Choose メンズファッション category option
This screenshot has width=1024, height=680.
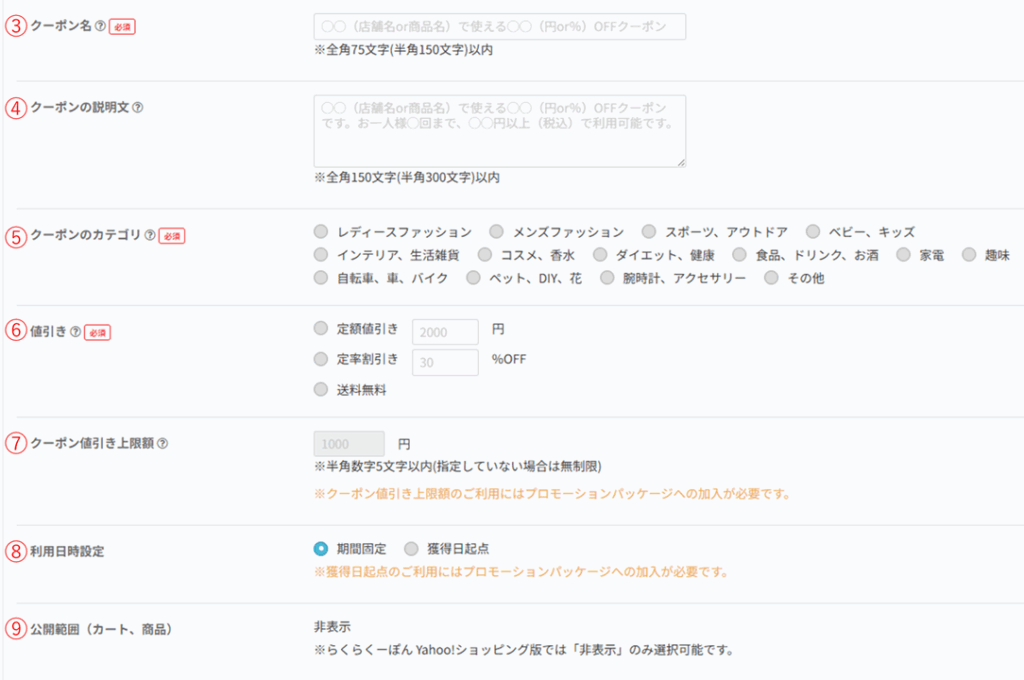(496, 232)
